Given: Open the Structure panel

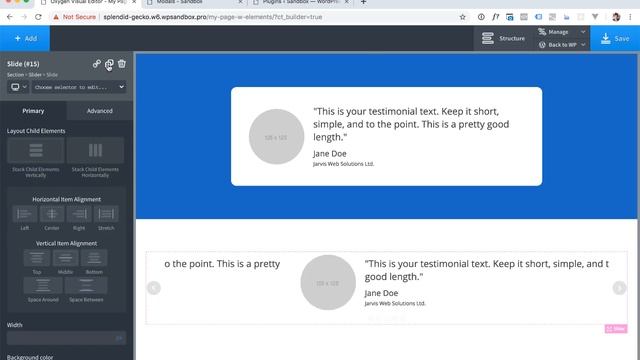Looking at the screenshot, I should [503, 38].
